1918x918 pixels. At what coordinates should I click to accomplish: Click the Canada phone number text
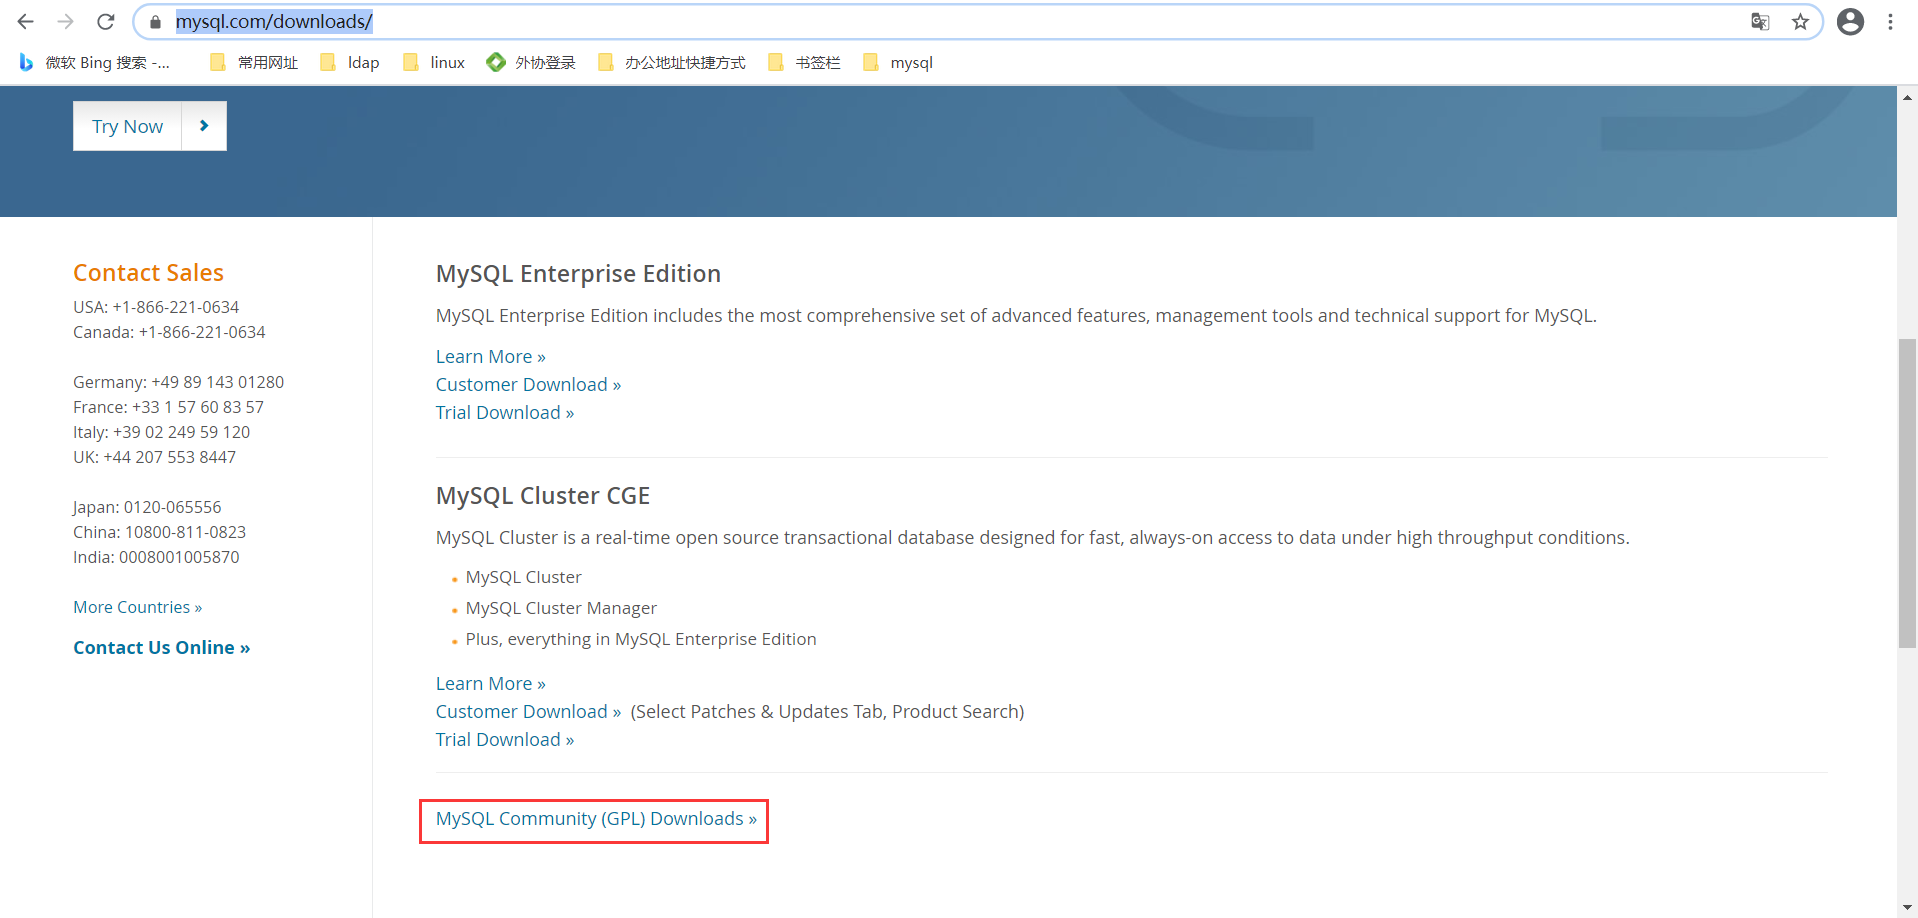pos(169,332)
